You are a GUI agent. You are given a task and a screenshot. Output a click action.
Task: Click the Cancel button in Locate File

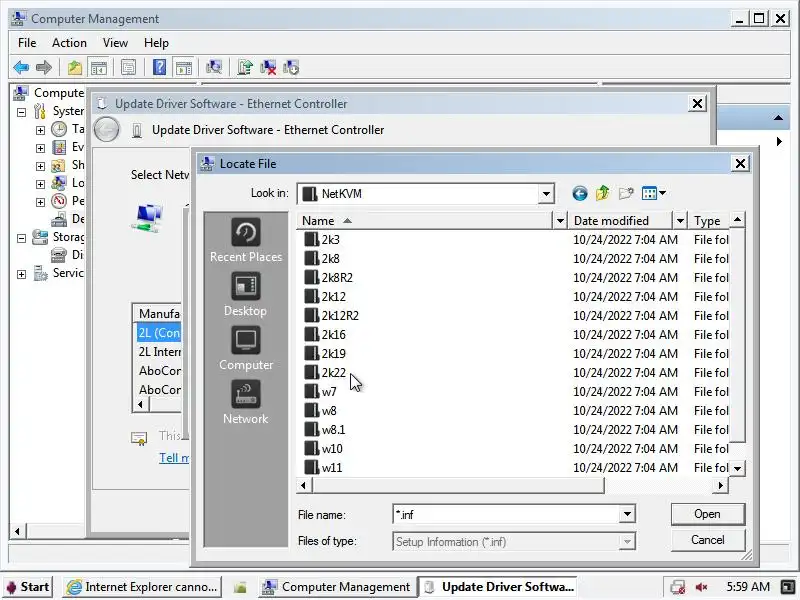pyautogui.click(x=708, y=540)
